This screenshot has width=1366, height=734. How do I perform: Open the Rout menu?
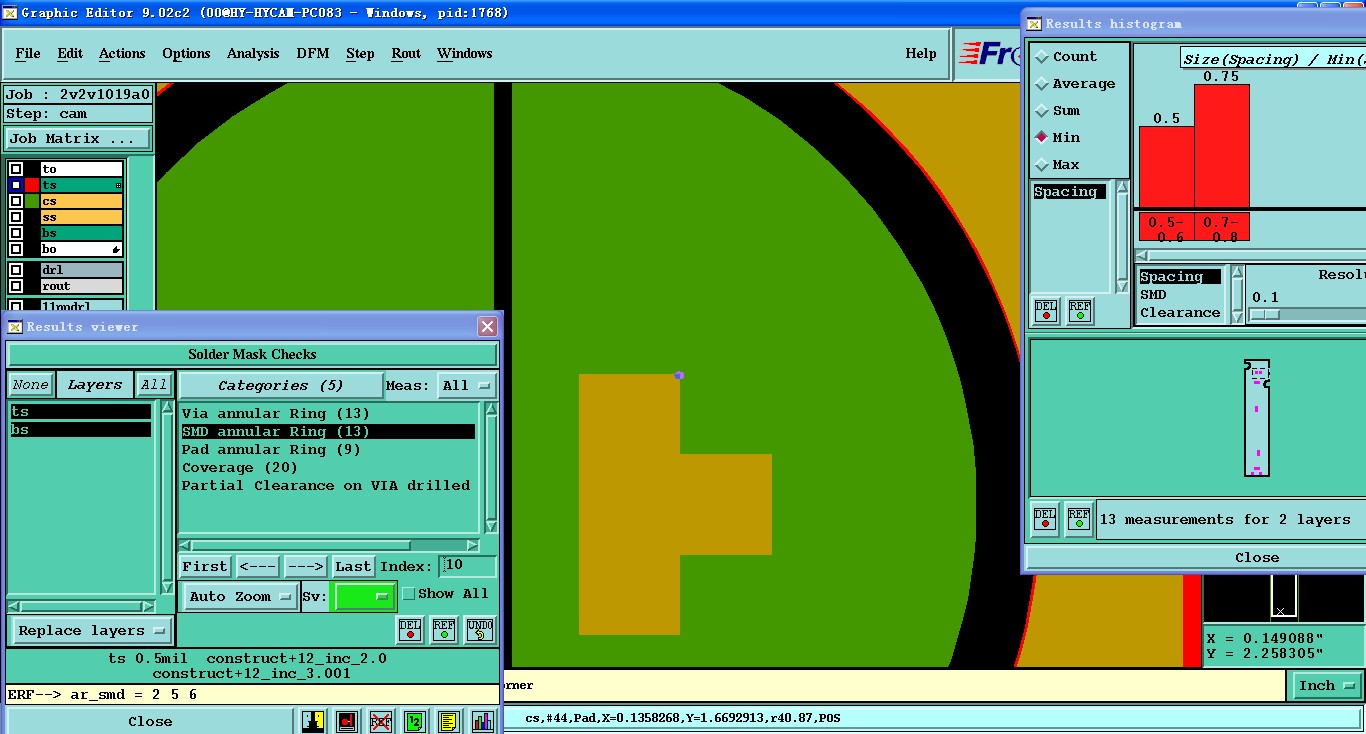(x=406, y=54)
